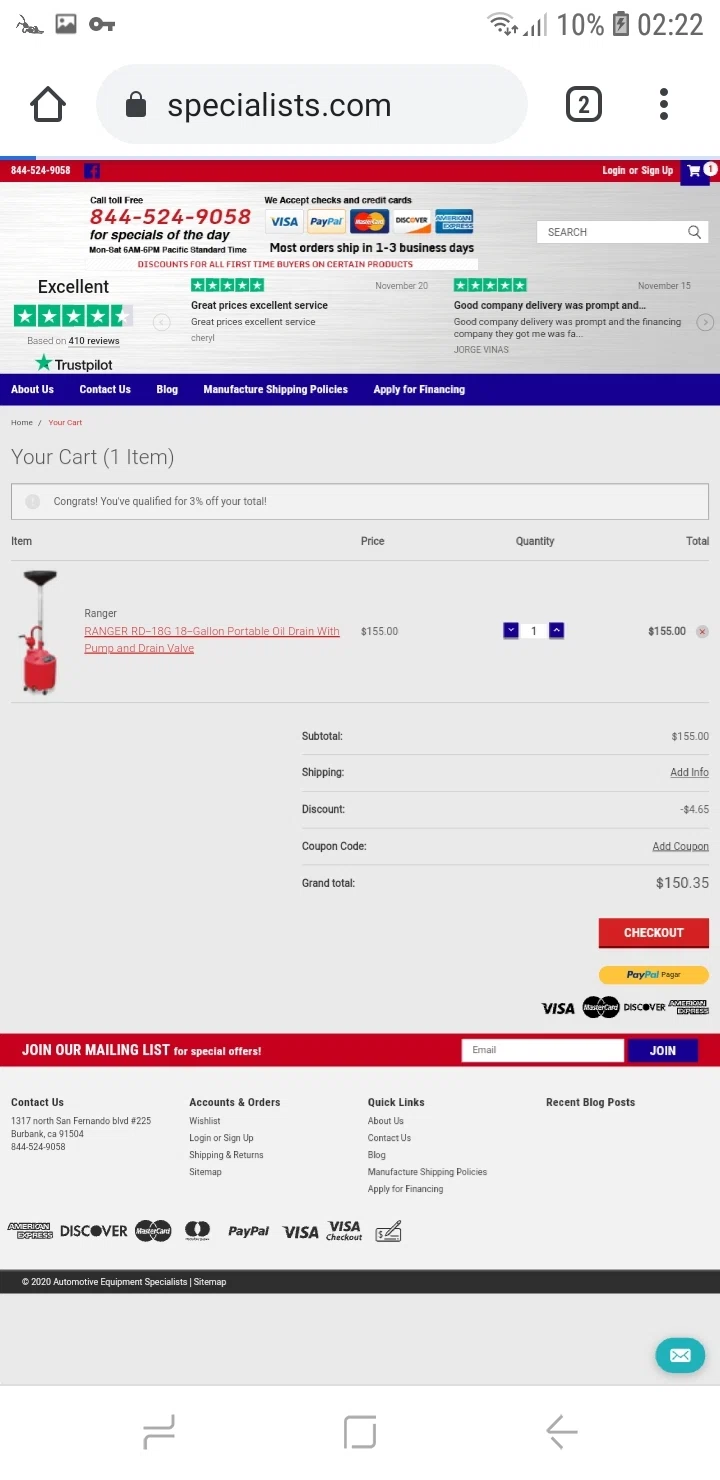Image resolution: width=720 pixels, height=1480 pixels.
Task: Open the About Us menu item
Action: pos(32,390)
